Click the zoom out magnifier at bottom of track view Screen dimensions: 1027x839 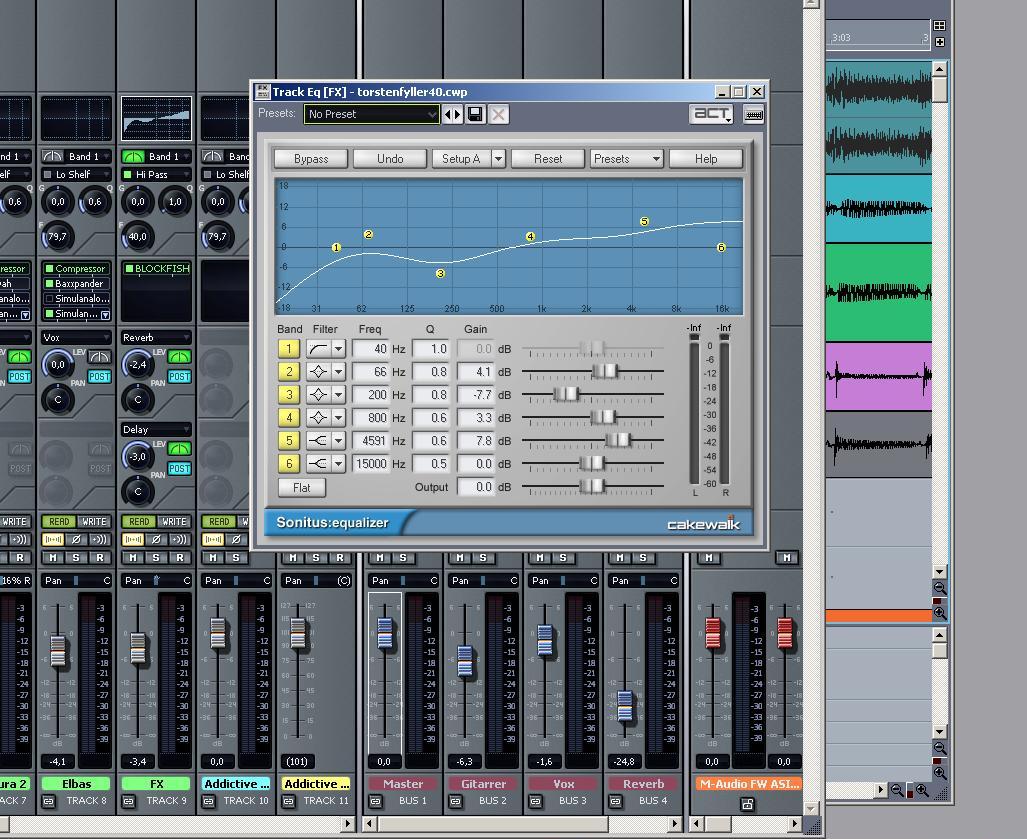(x=897, y=791)
